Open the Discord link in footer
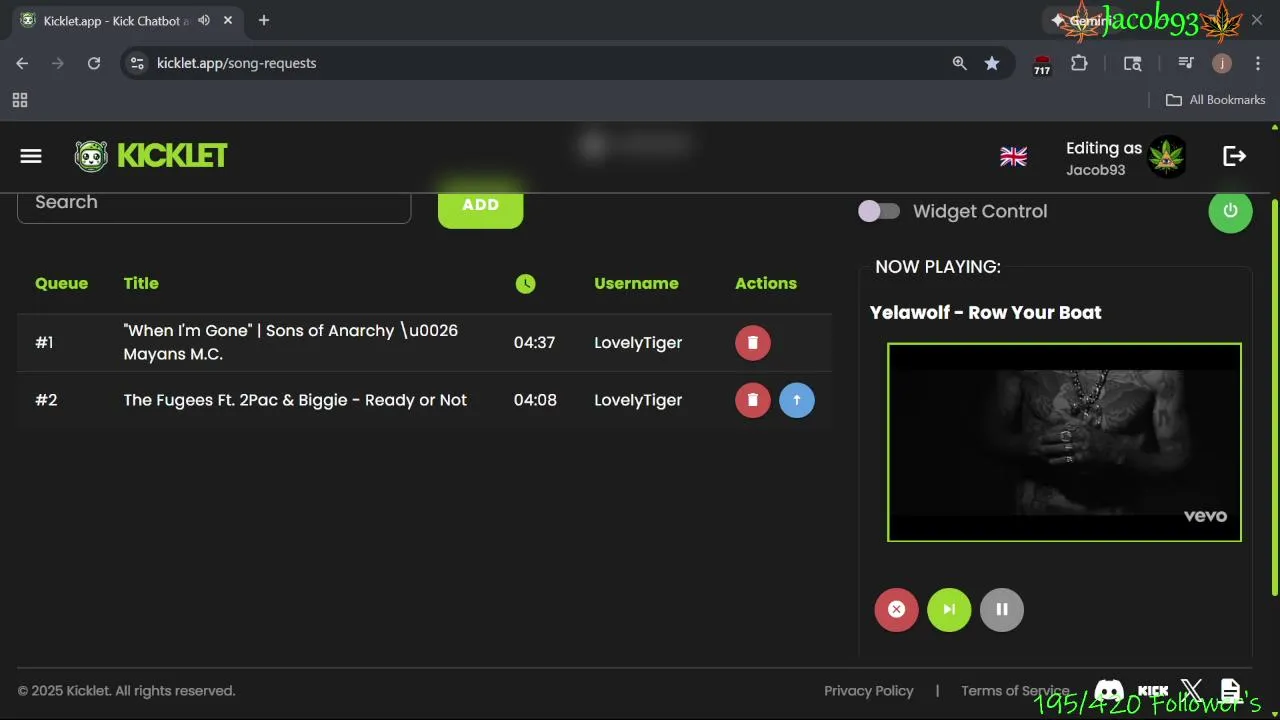The height and width of the screenshot is (720, 1280). (1109, 691)
